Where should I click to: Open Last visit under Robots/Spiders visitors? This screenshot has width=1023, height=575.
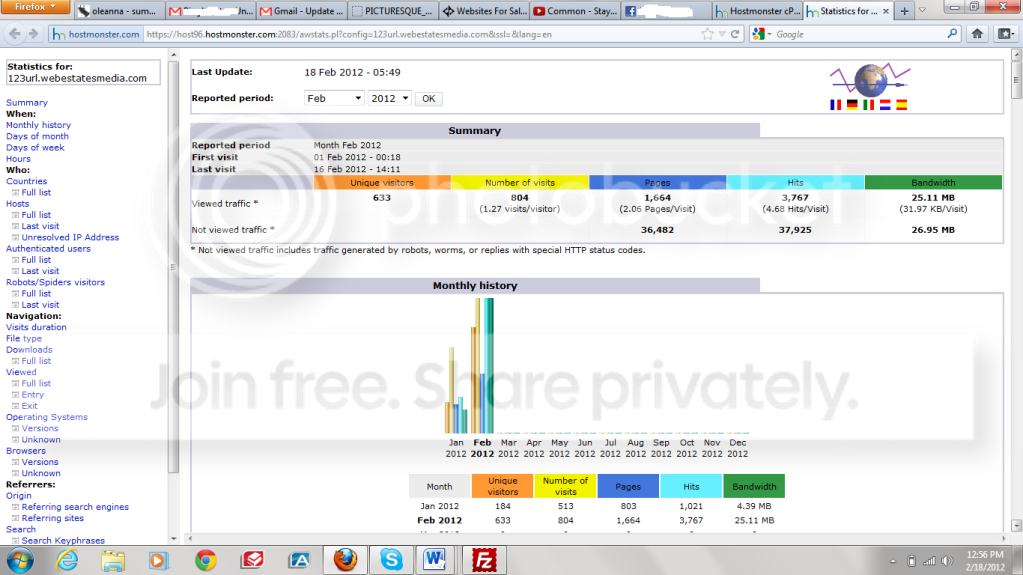(x=40, y=304)
